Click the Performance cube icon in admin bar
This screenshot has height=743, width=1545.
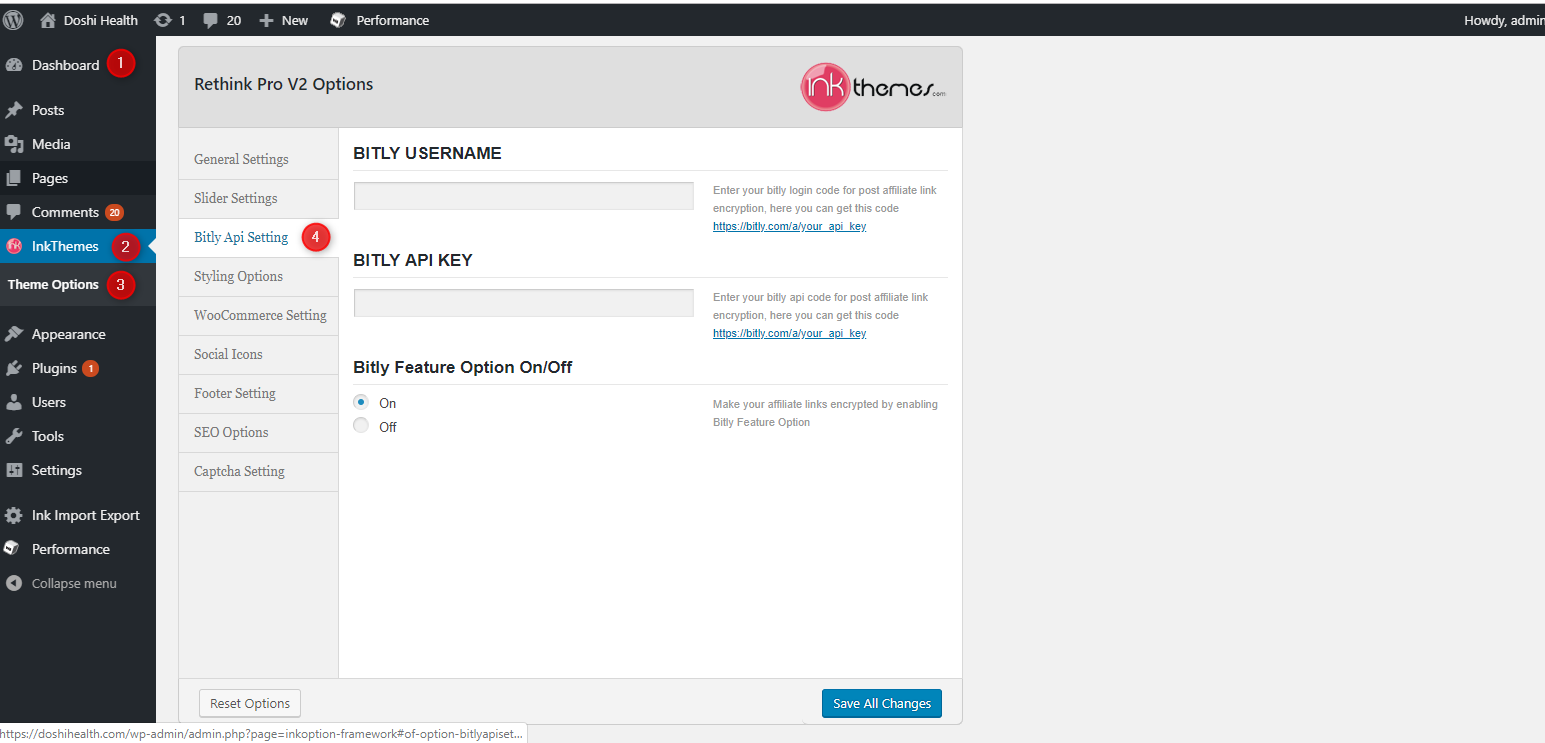coord(338,20)
